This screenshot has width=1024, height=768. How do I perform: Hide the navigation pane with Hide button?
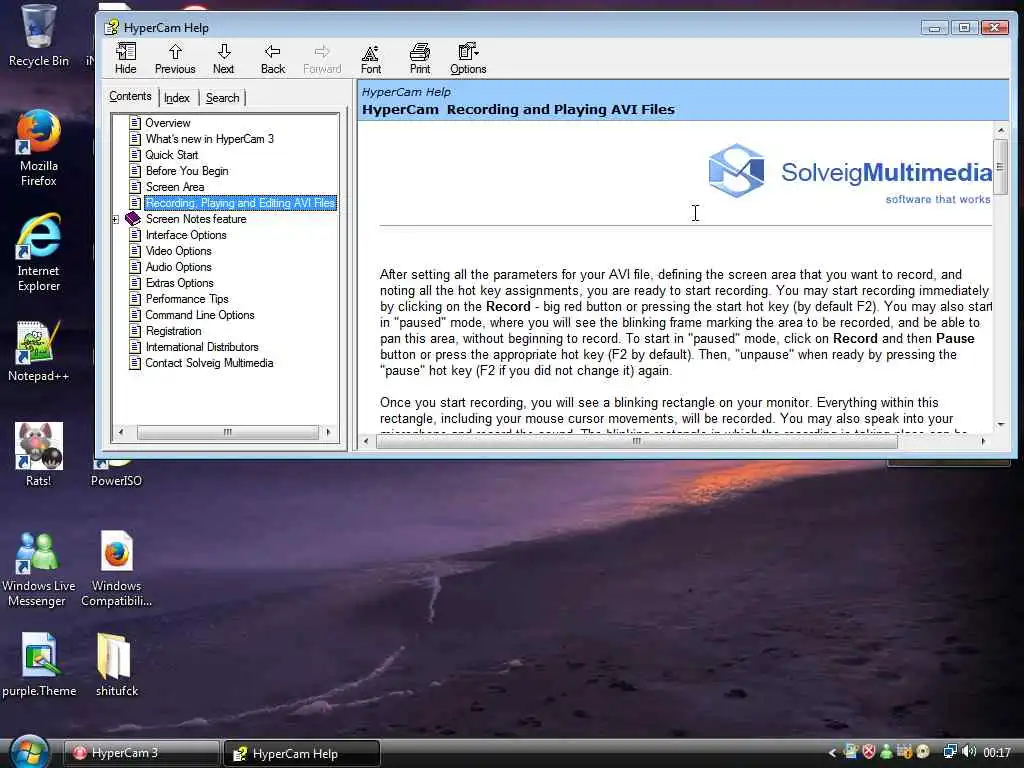(125, 58)
